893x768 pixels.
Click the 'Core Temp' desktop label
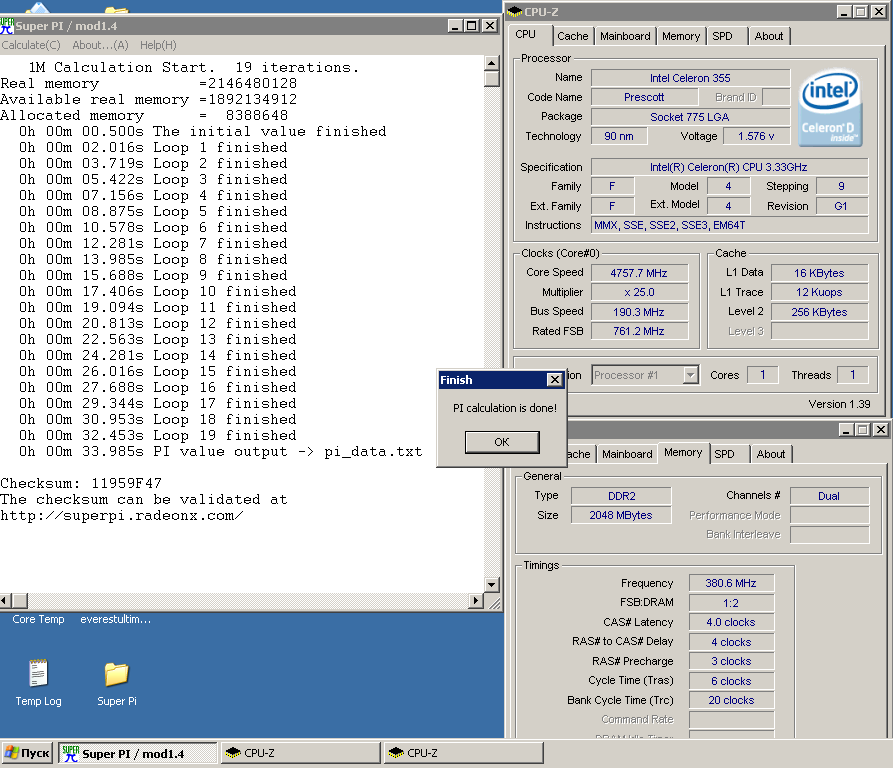(38, 619)
